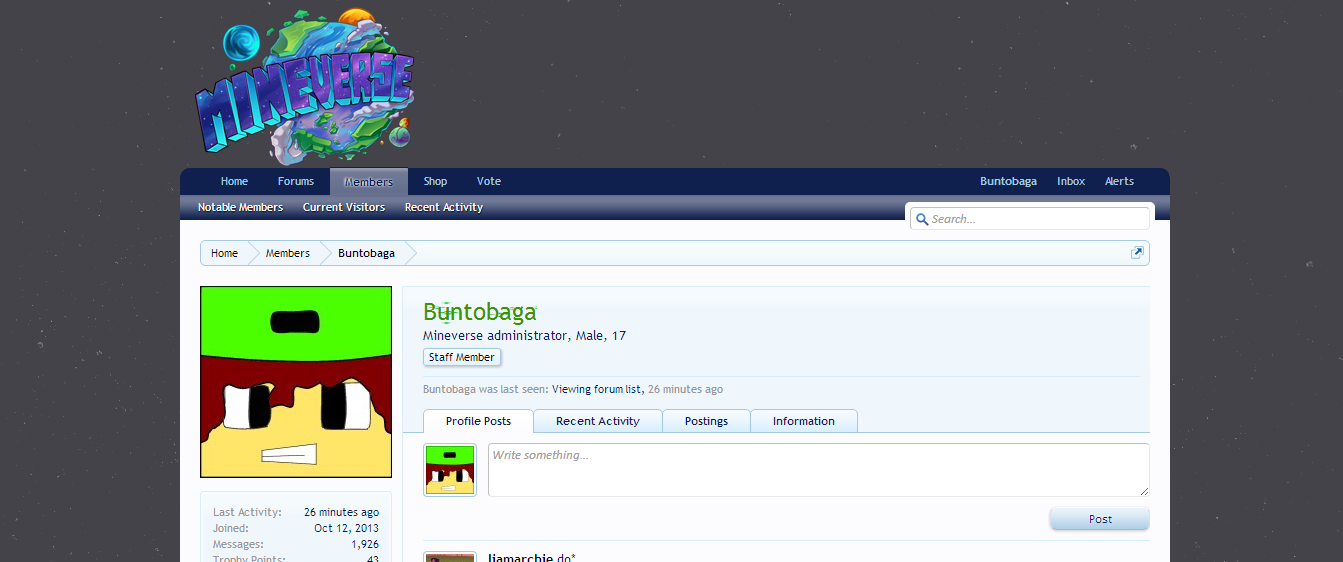Screen dimensions: 1343x562
Task: Open the Messages count 1,926
Action: pyautogui.click(x=365, y=544)
